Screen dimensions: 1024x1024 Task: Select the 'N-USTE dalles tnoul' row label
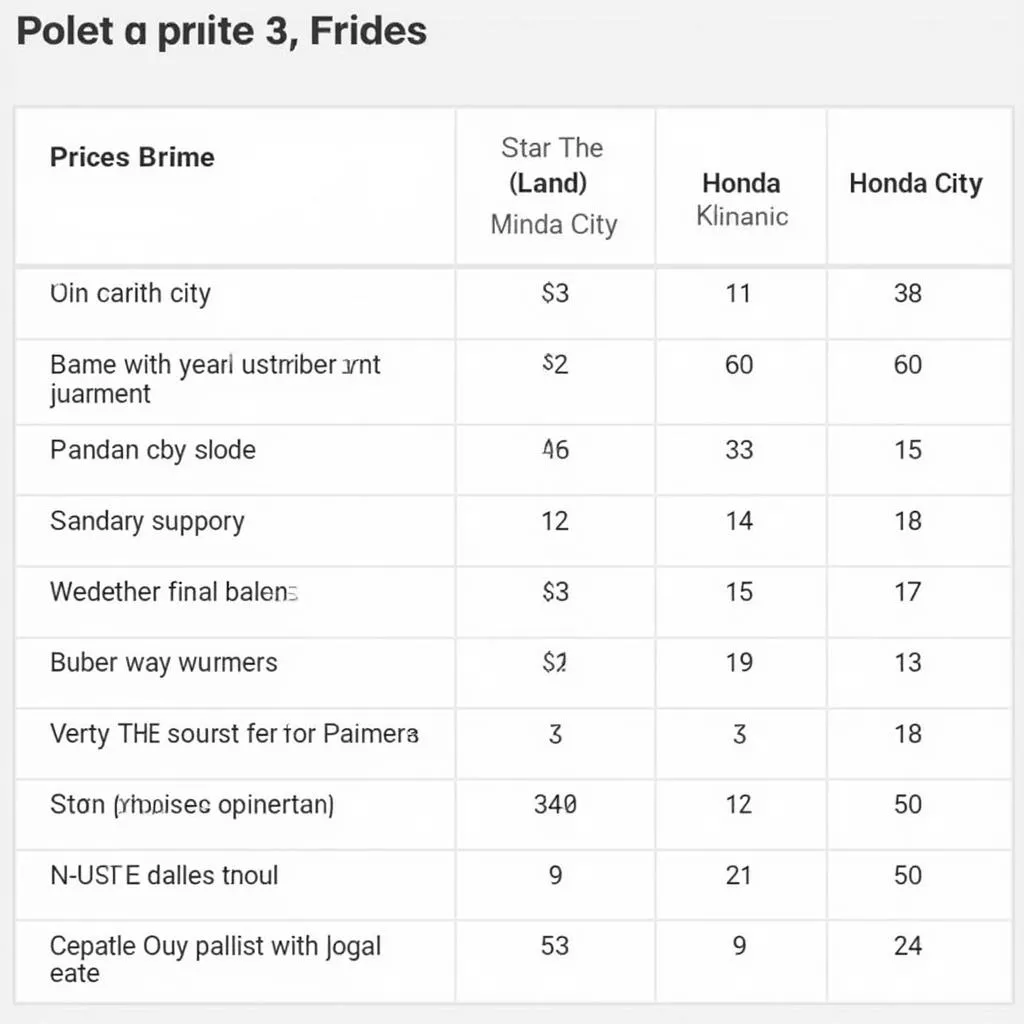pos(164,875)
